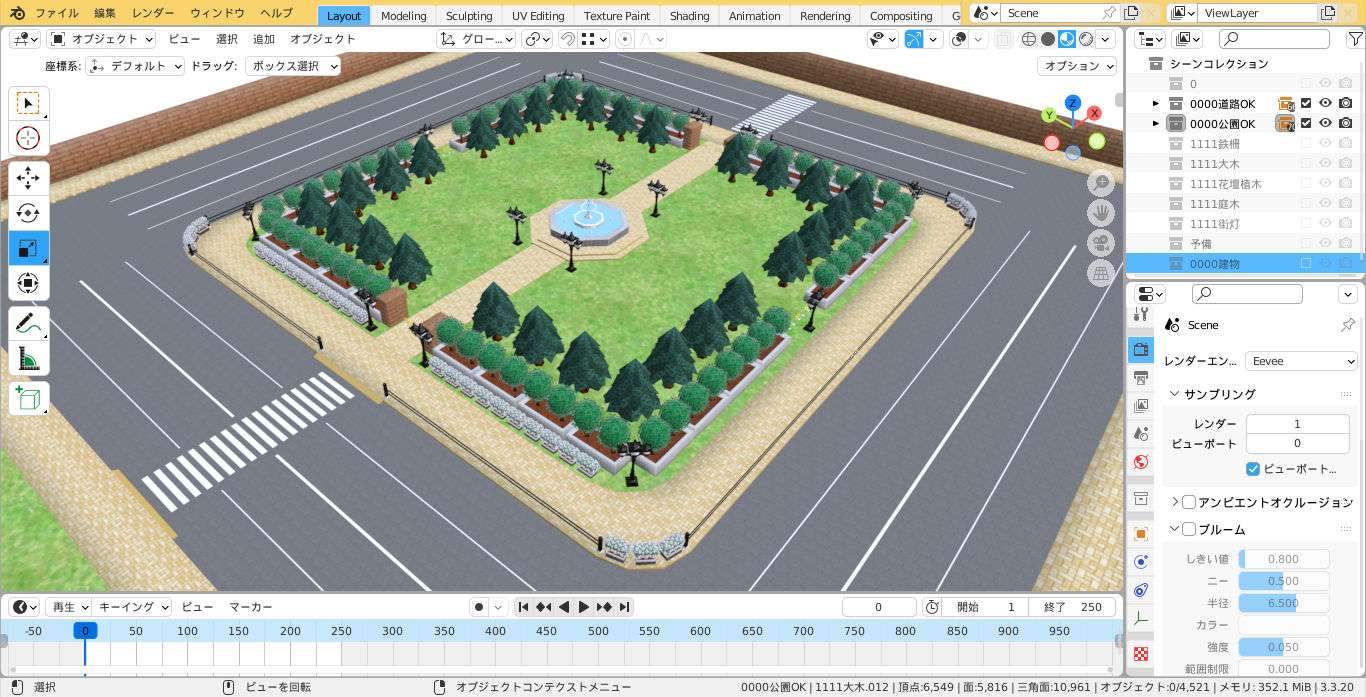Open the ファイル menu
This screenshot has height=697, width=1366.
[57, 13]
